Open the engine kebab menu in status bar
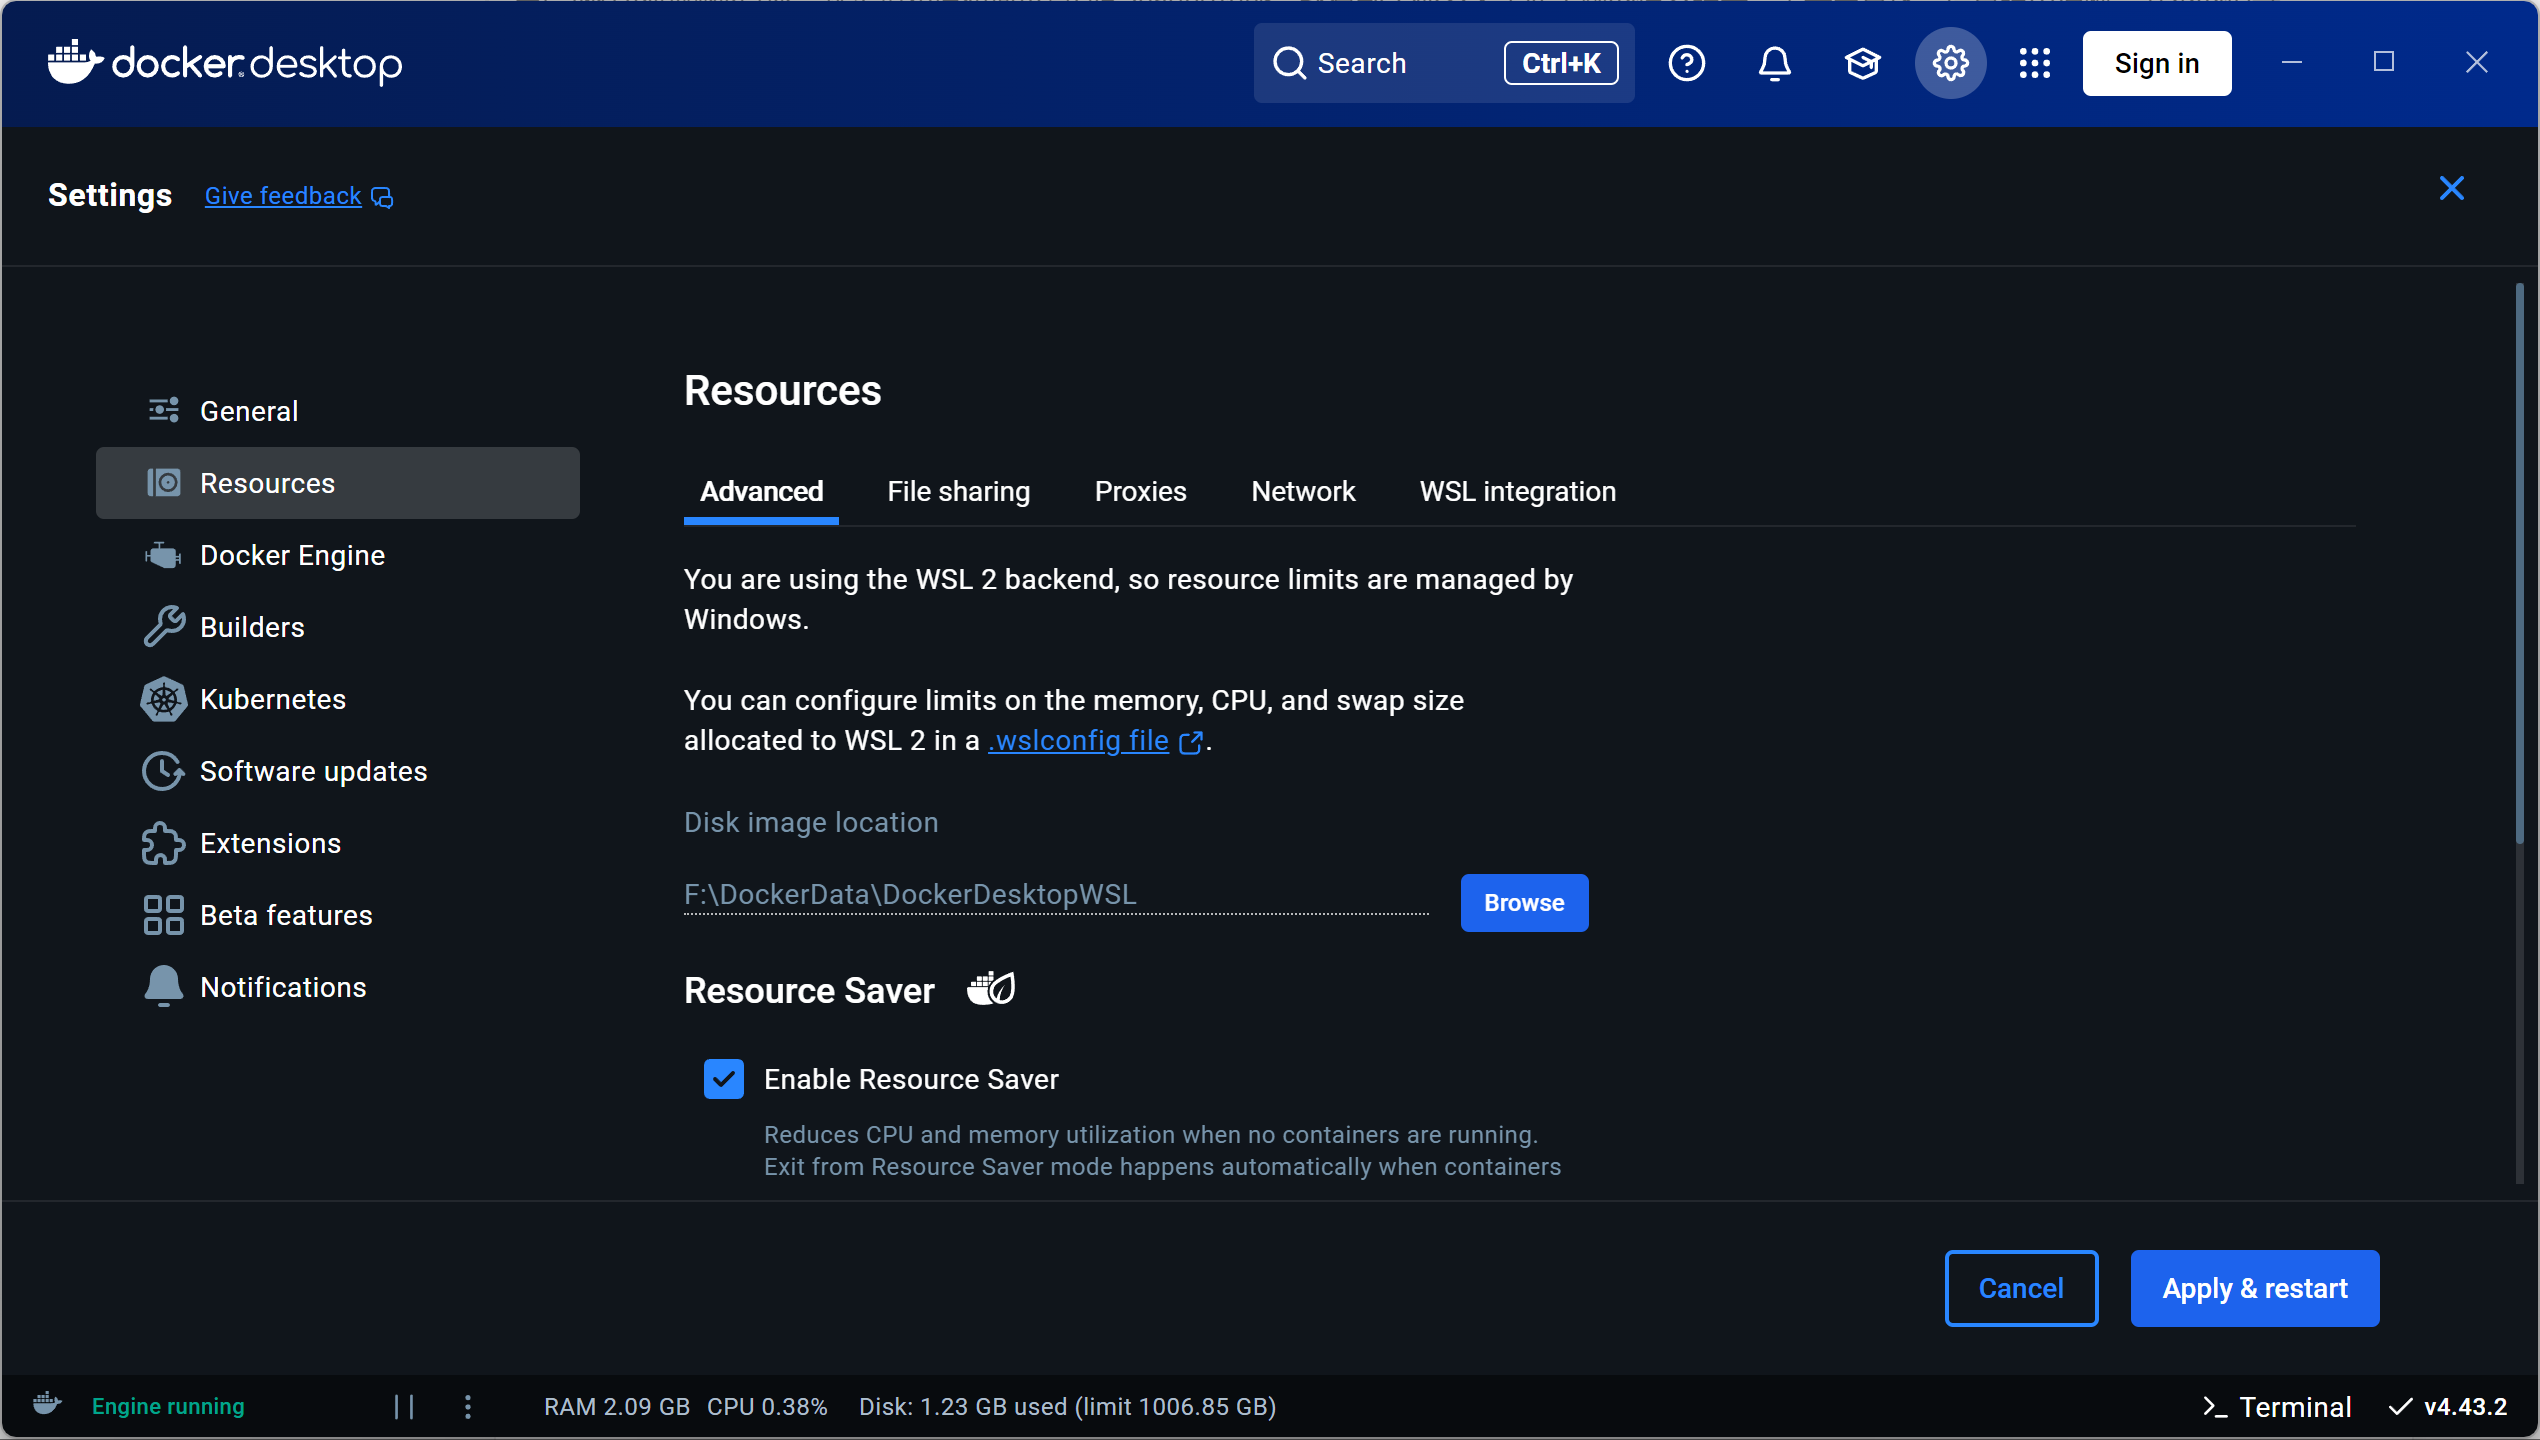The width and height of the screenshot is (2540, 1440). pos(467,1406)
